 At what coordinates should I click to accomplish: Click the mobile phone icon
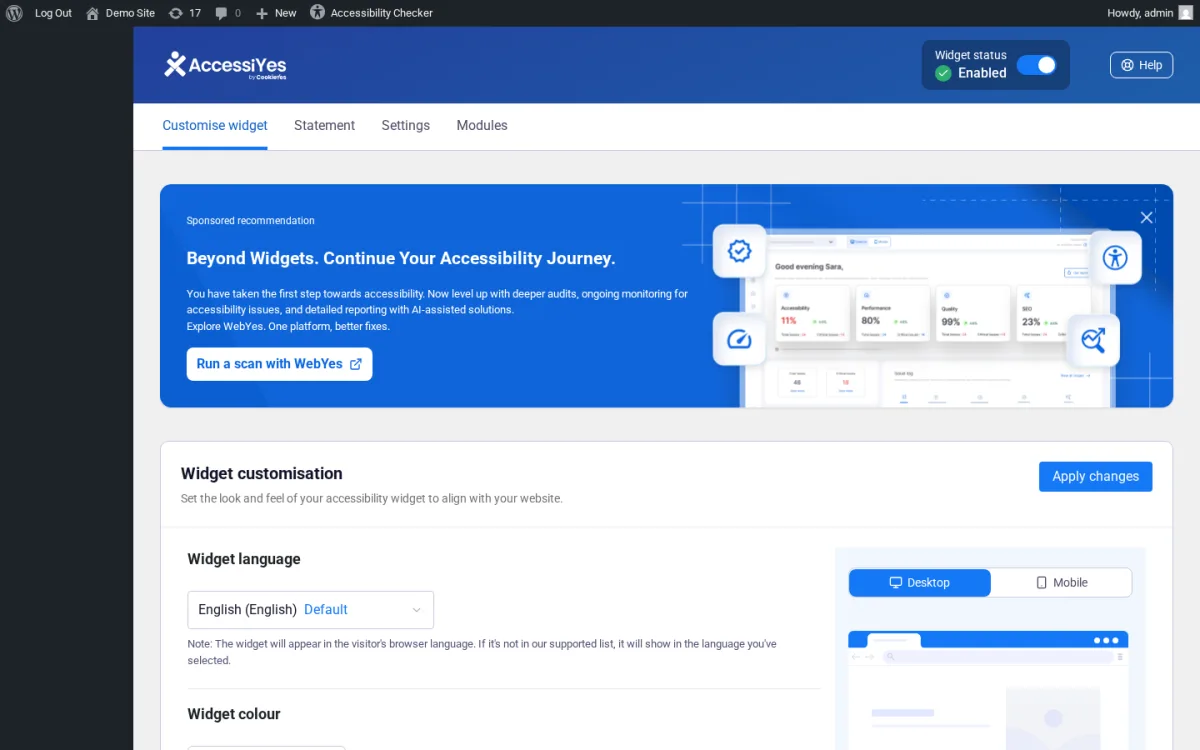[x=1041, y=583]
